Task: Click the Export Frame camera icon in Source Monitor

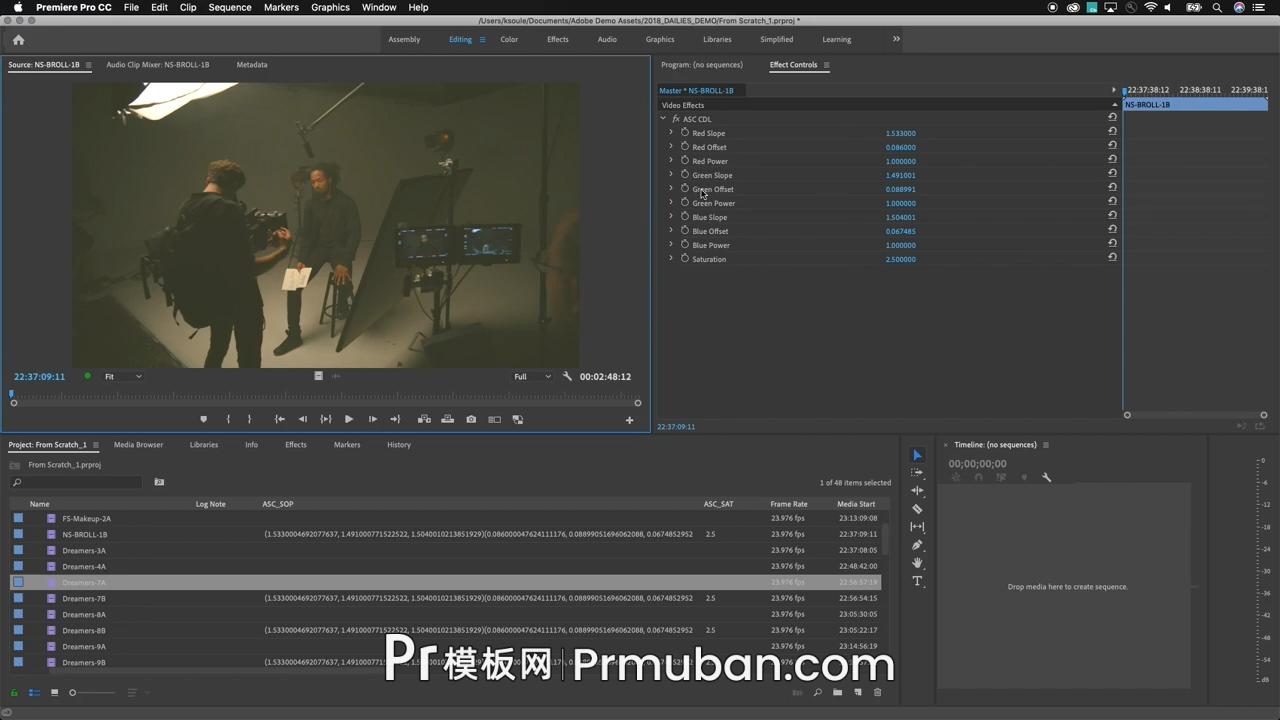Action: [471, 419]
